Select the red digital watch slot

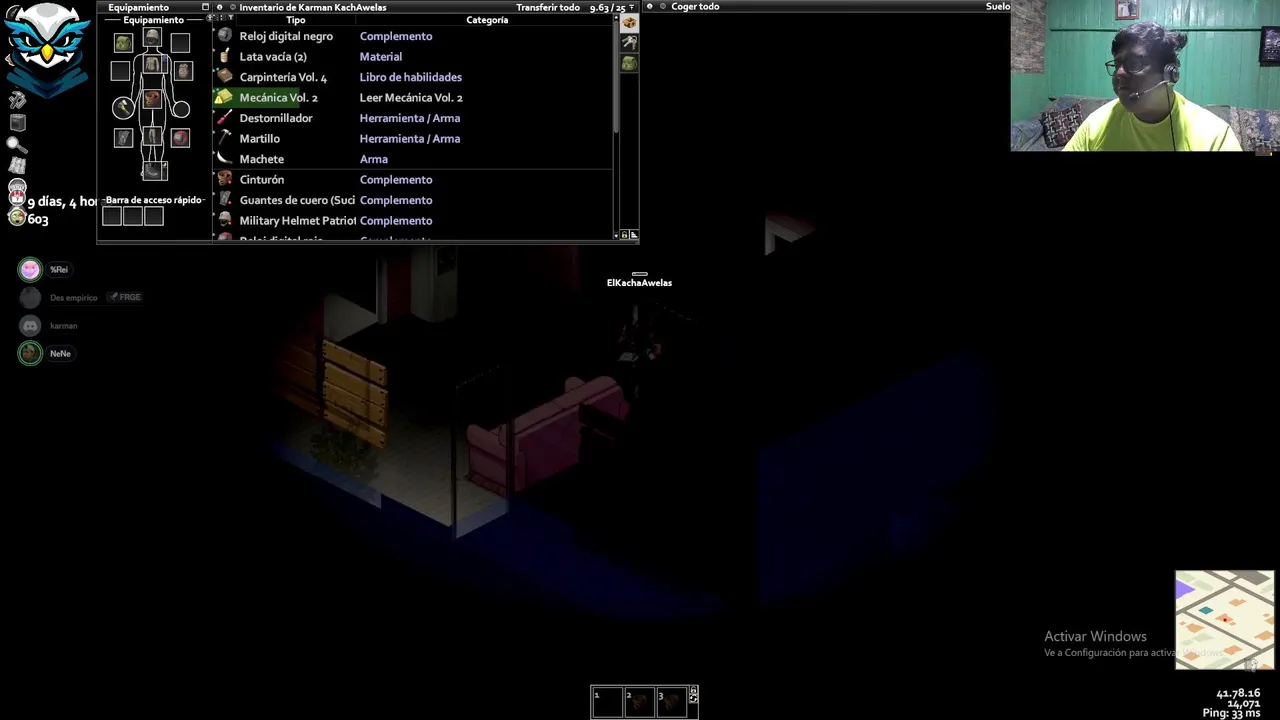(x=180, y=138)
